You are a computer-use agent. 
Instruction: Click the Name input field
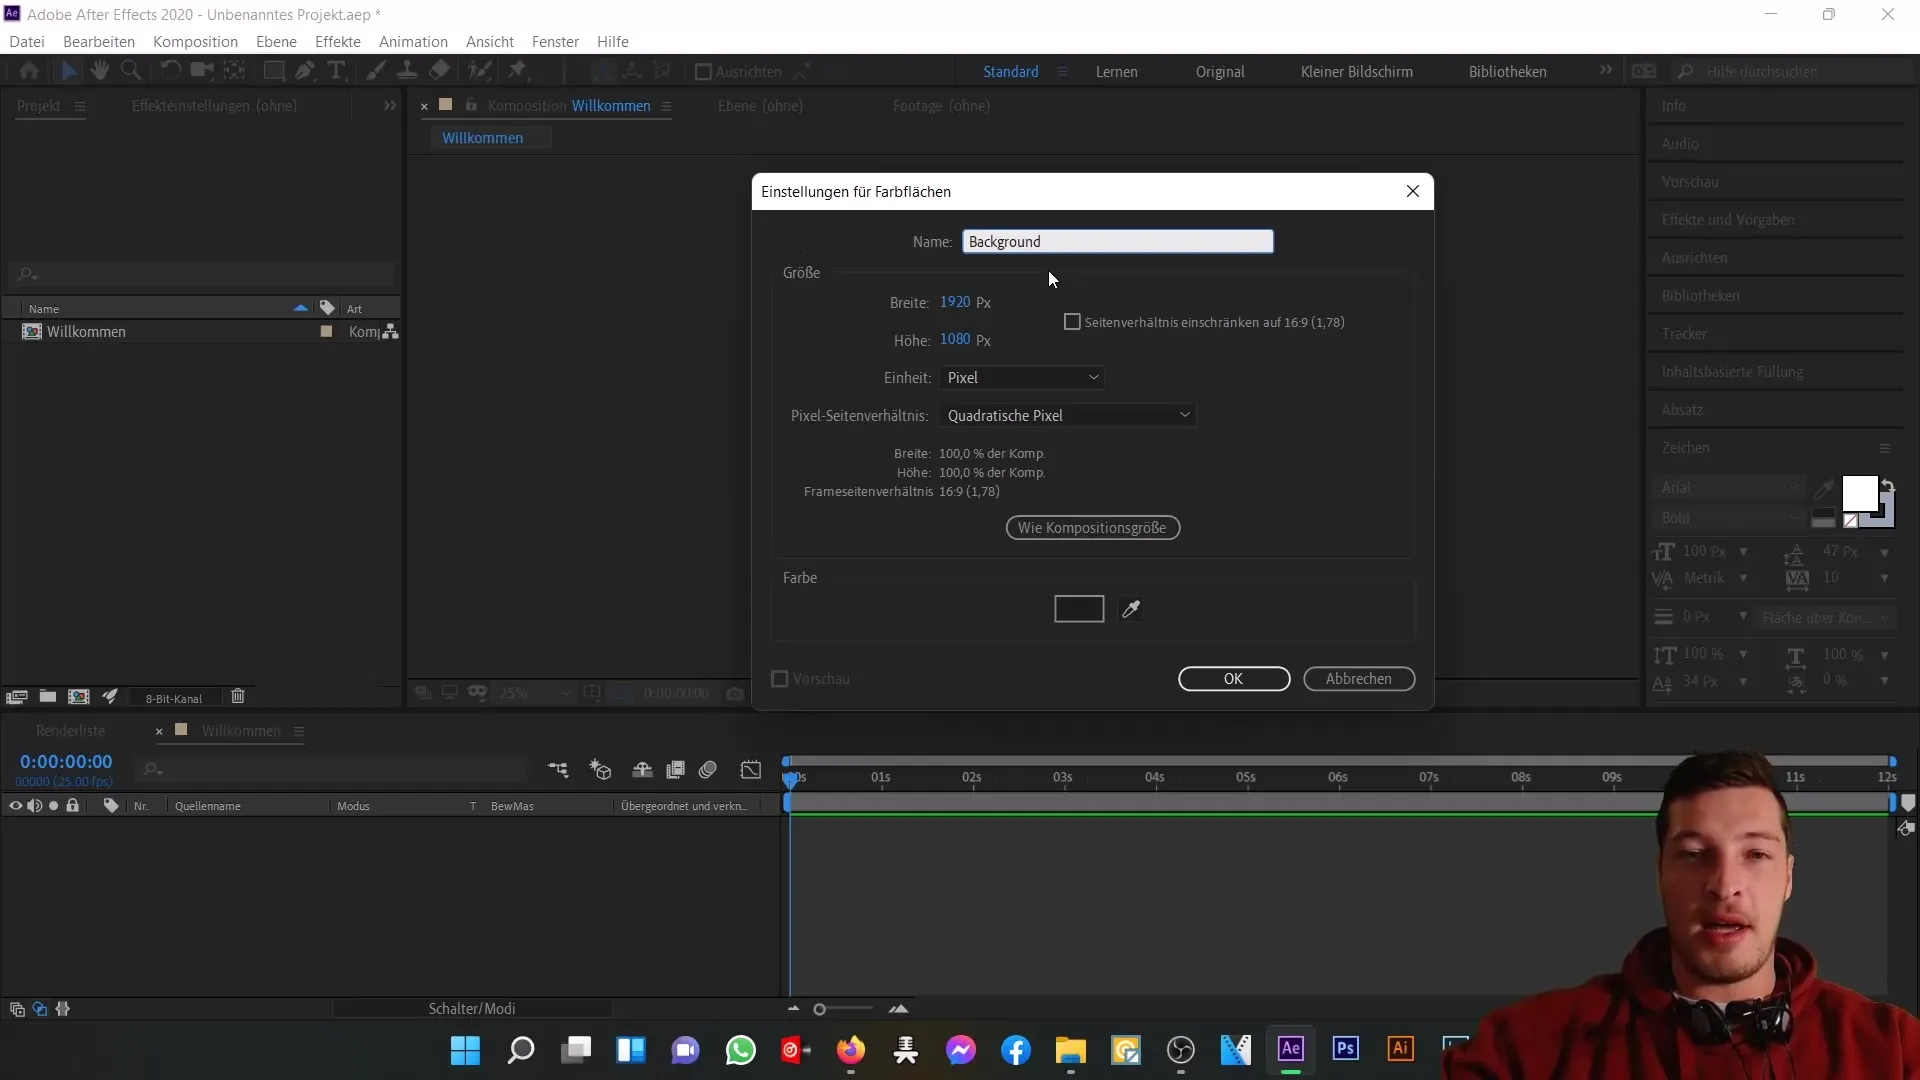[x=1120, y=241]
